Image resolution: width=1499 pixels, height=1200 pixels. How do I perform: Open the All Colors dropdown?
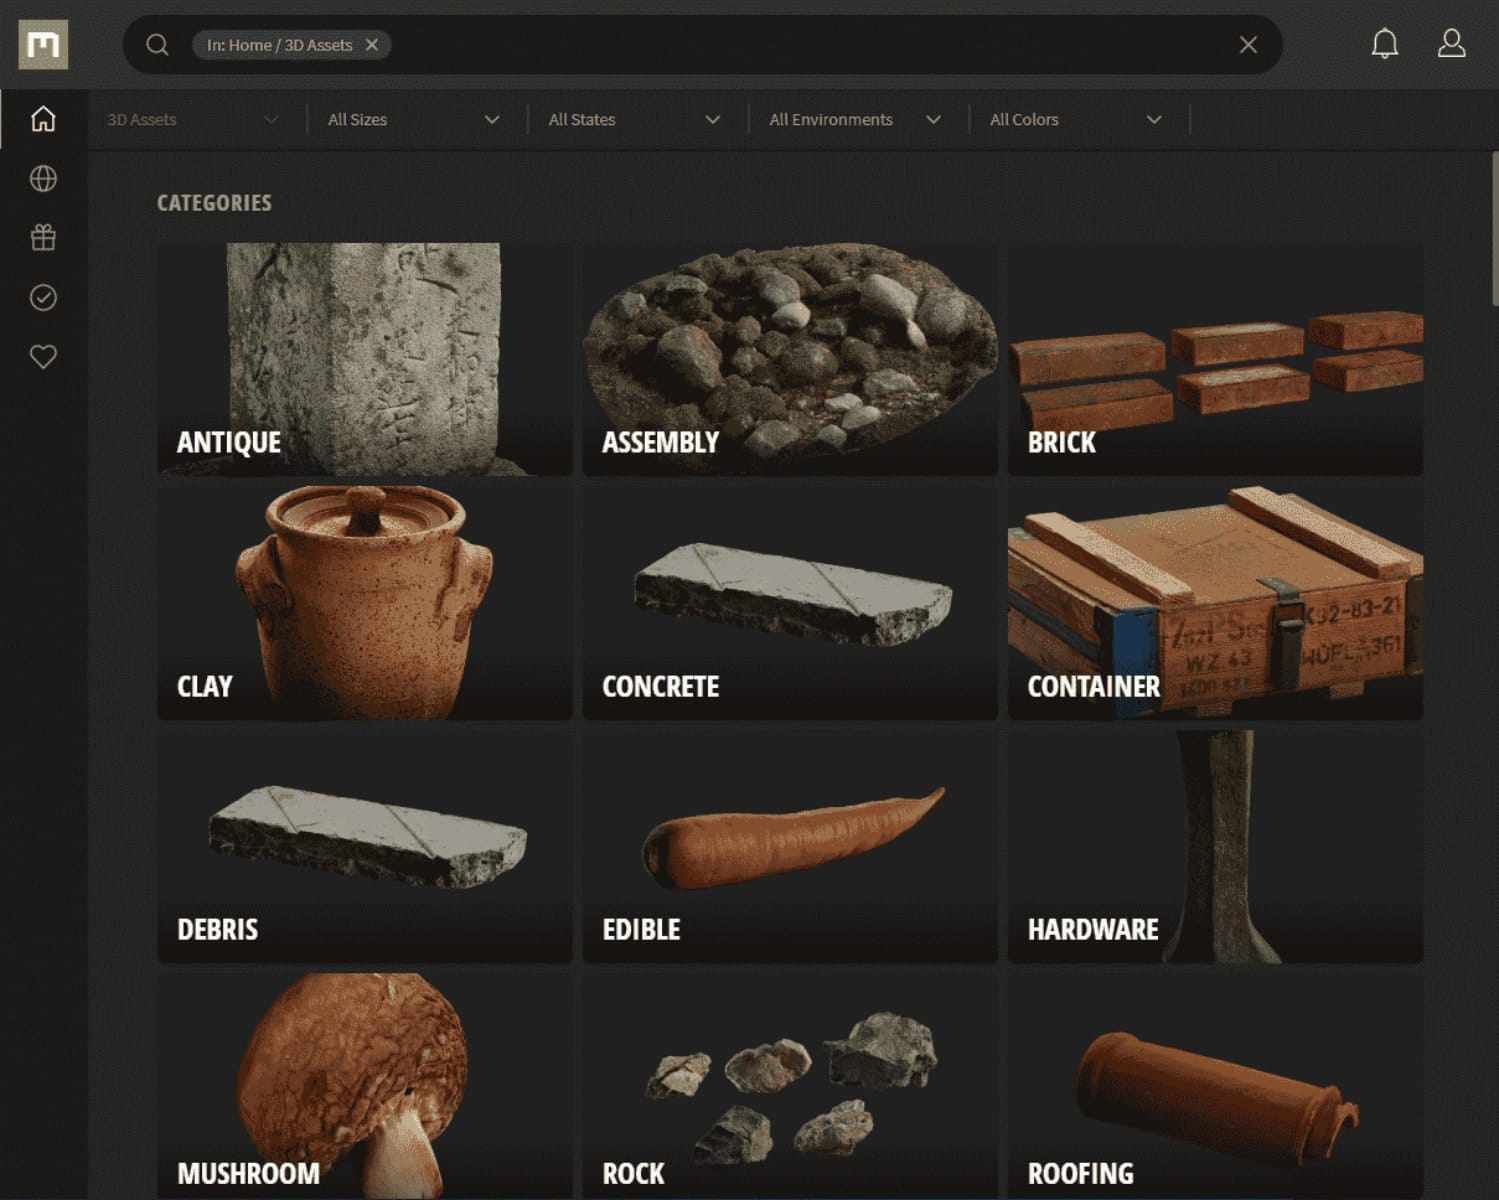coord(1075,120)
